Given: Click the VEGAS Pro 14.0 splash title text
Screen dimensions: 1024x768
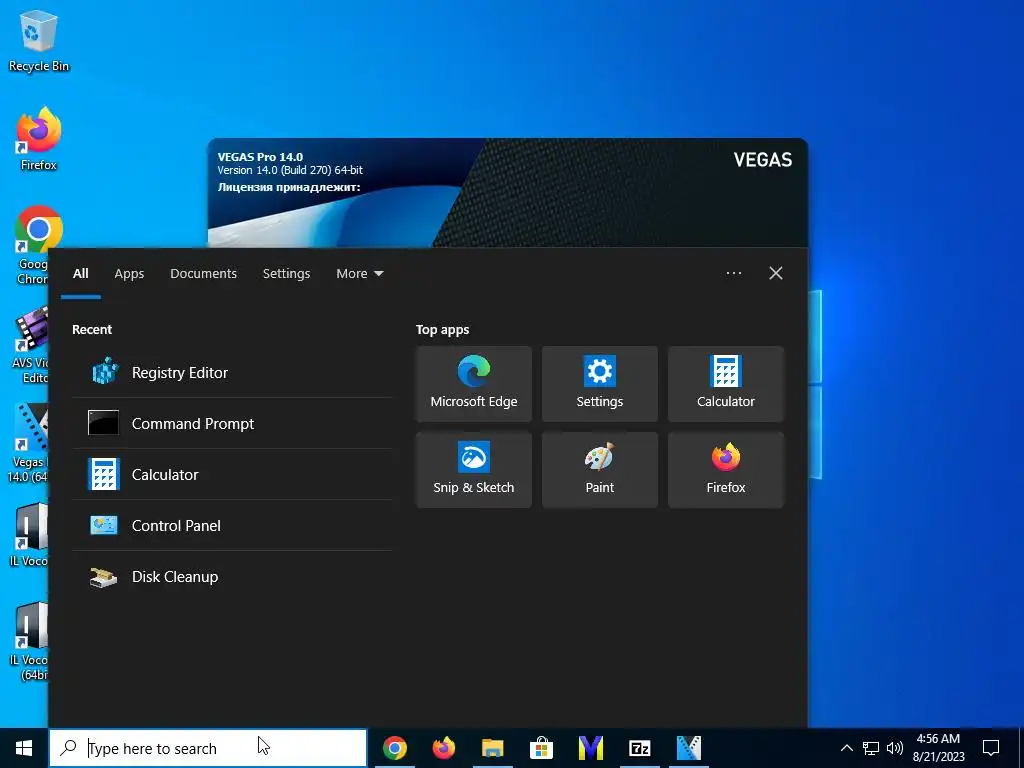Looking at the screenshot, I should click(x=260, y=157).
